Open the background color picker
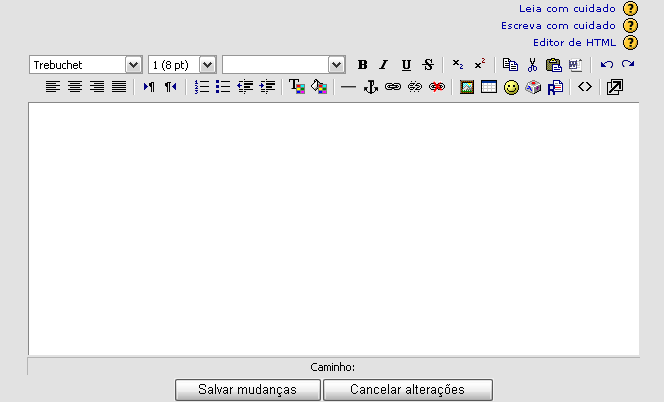 319,87
